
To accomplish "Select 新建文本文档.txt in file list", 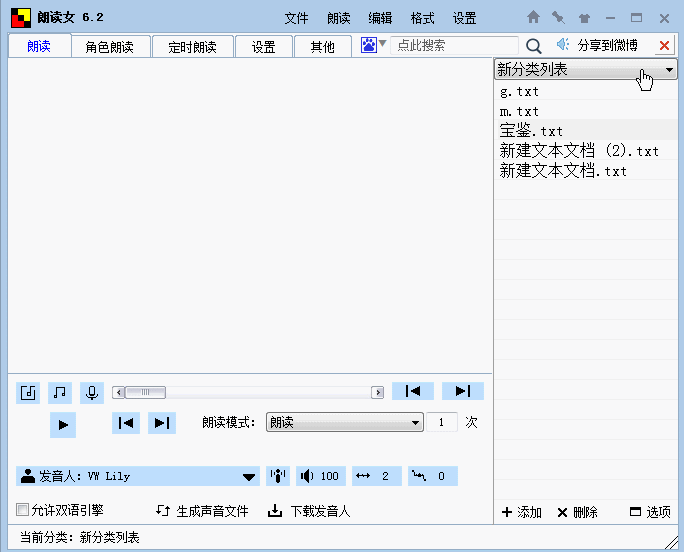I will click(x=586, y=170).
